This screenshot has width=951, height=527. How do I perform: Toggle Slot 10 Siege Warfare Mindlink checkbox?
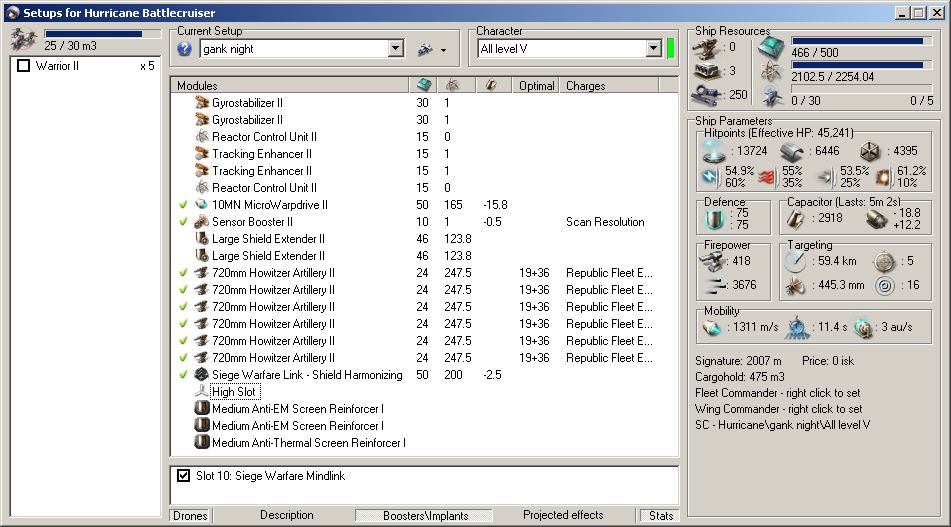183,475
